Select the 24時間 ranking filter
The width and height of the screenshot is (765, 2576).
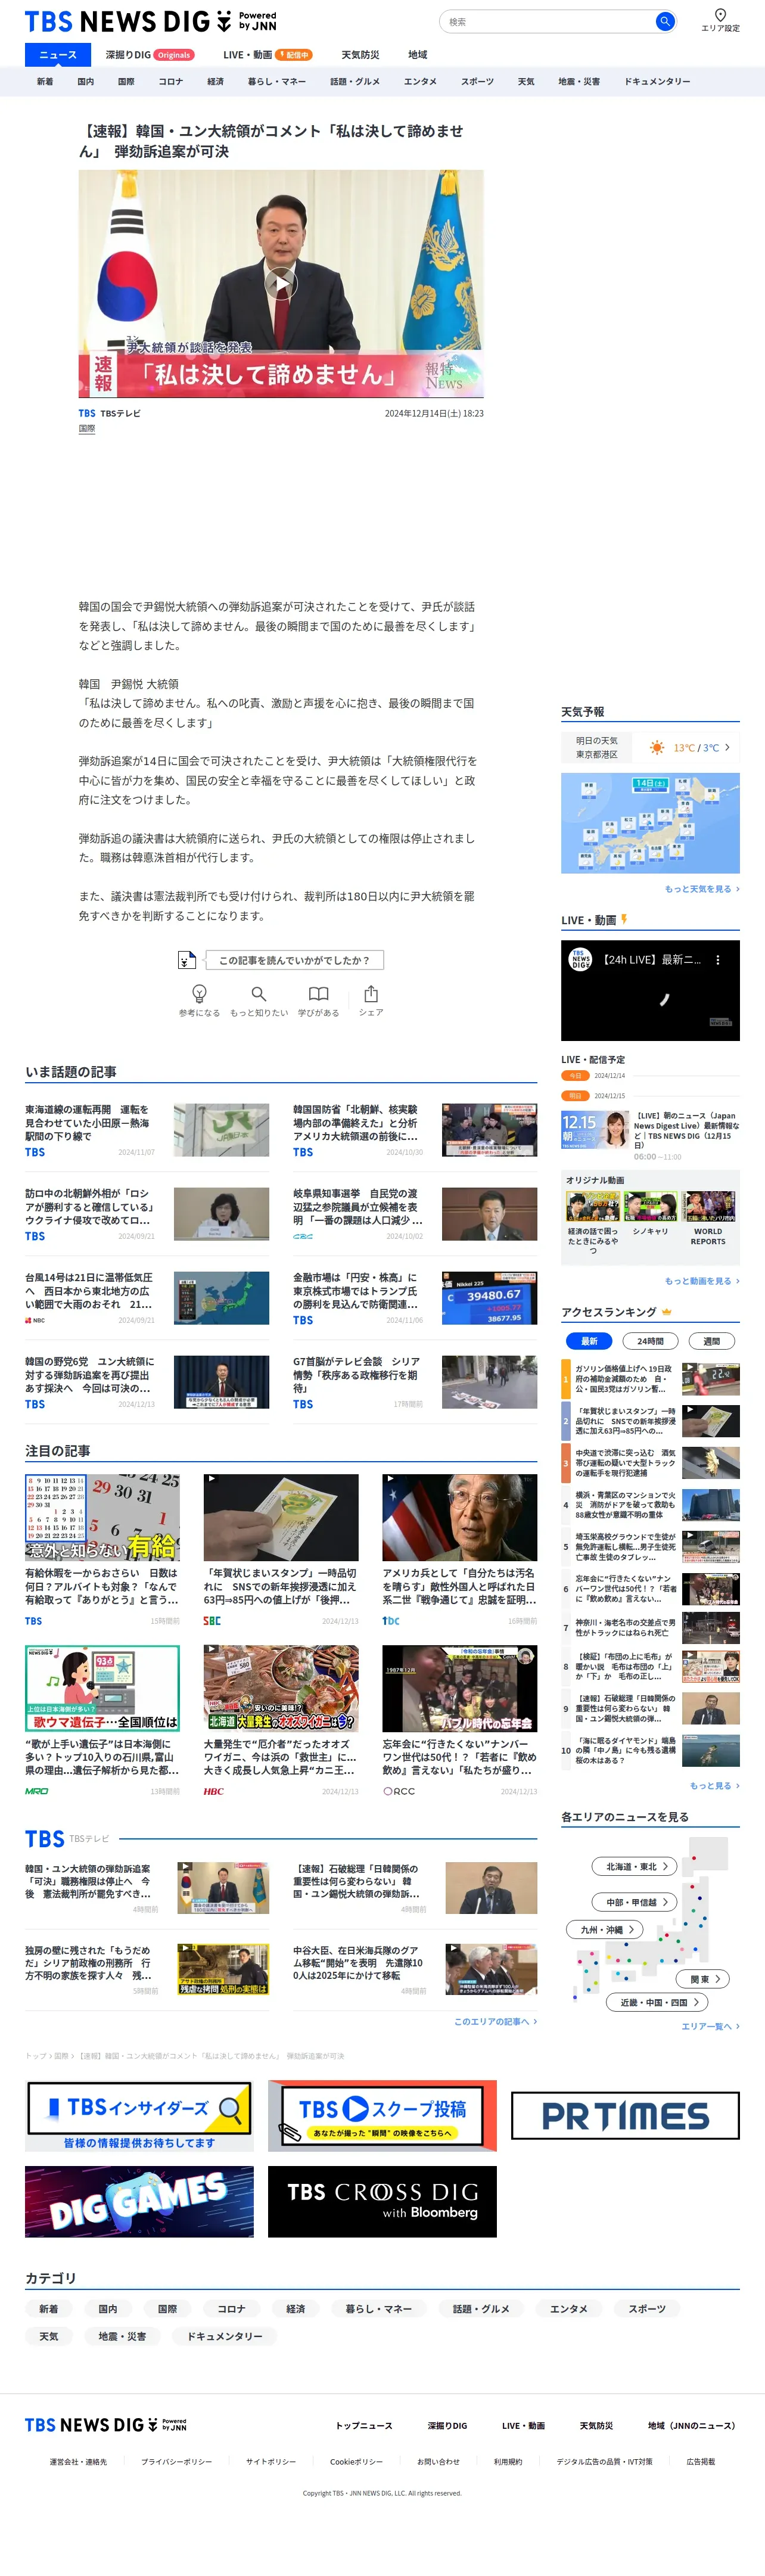tap(650, 1341)
